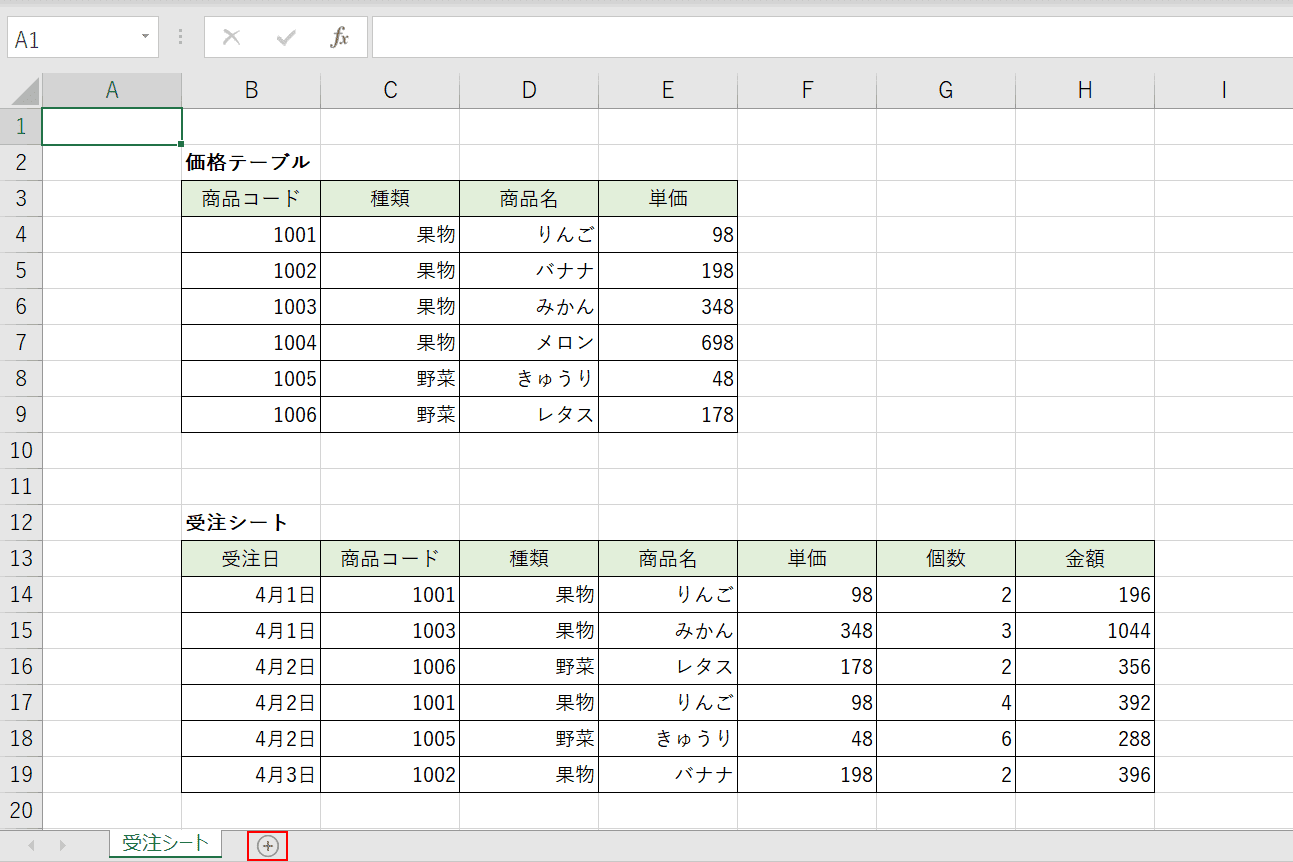The image size is (1293, 862).
Task: Select column C header
Action: (x=390, y=90)
